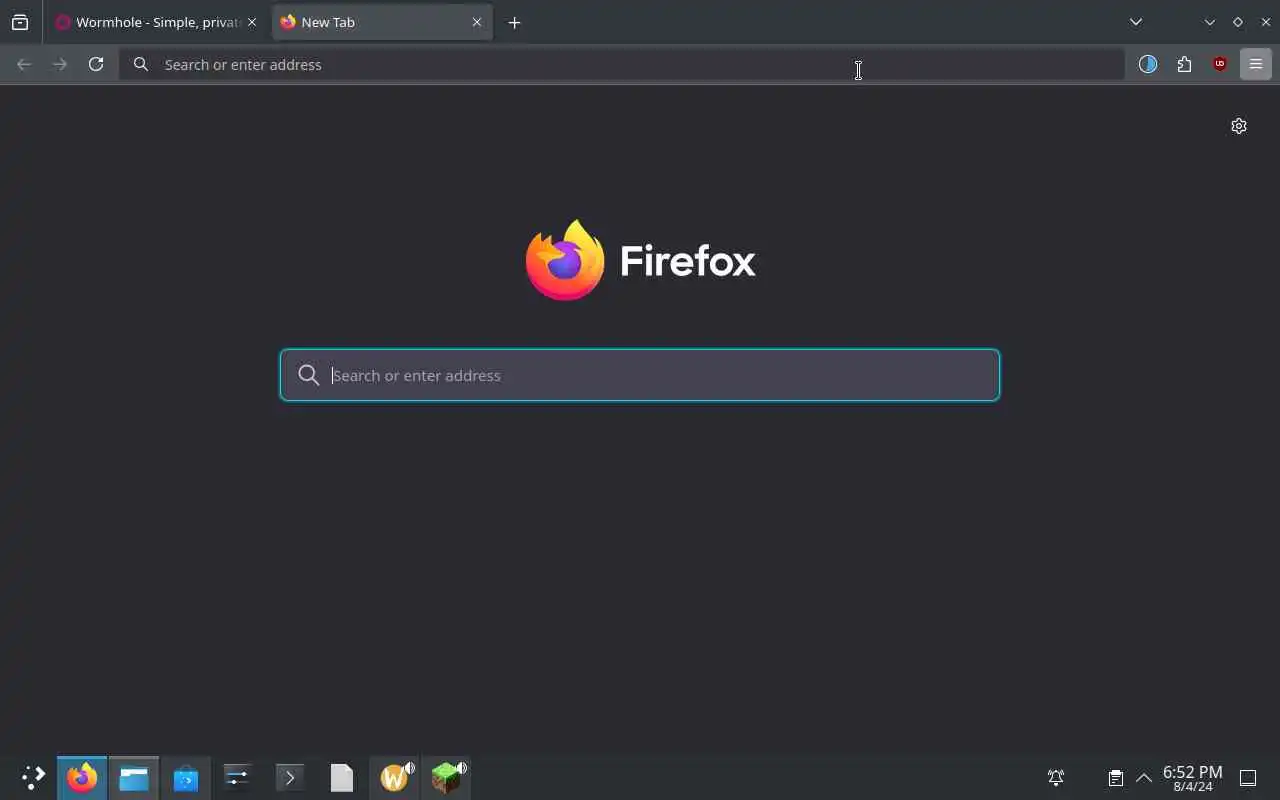The height and width of the screenshot is (800, 1280).
Task: Show desktop with the corner button
Action: click(1248, 777)
